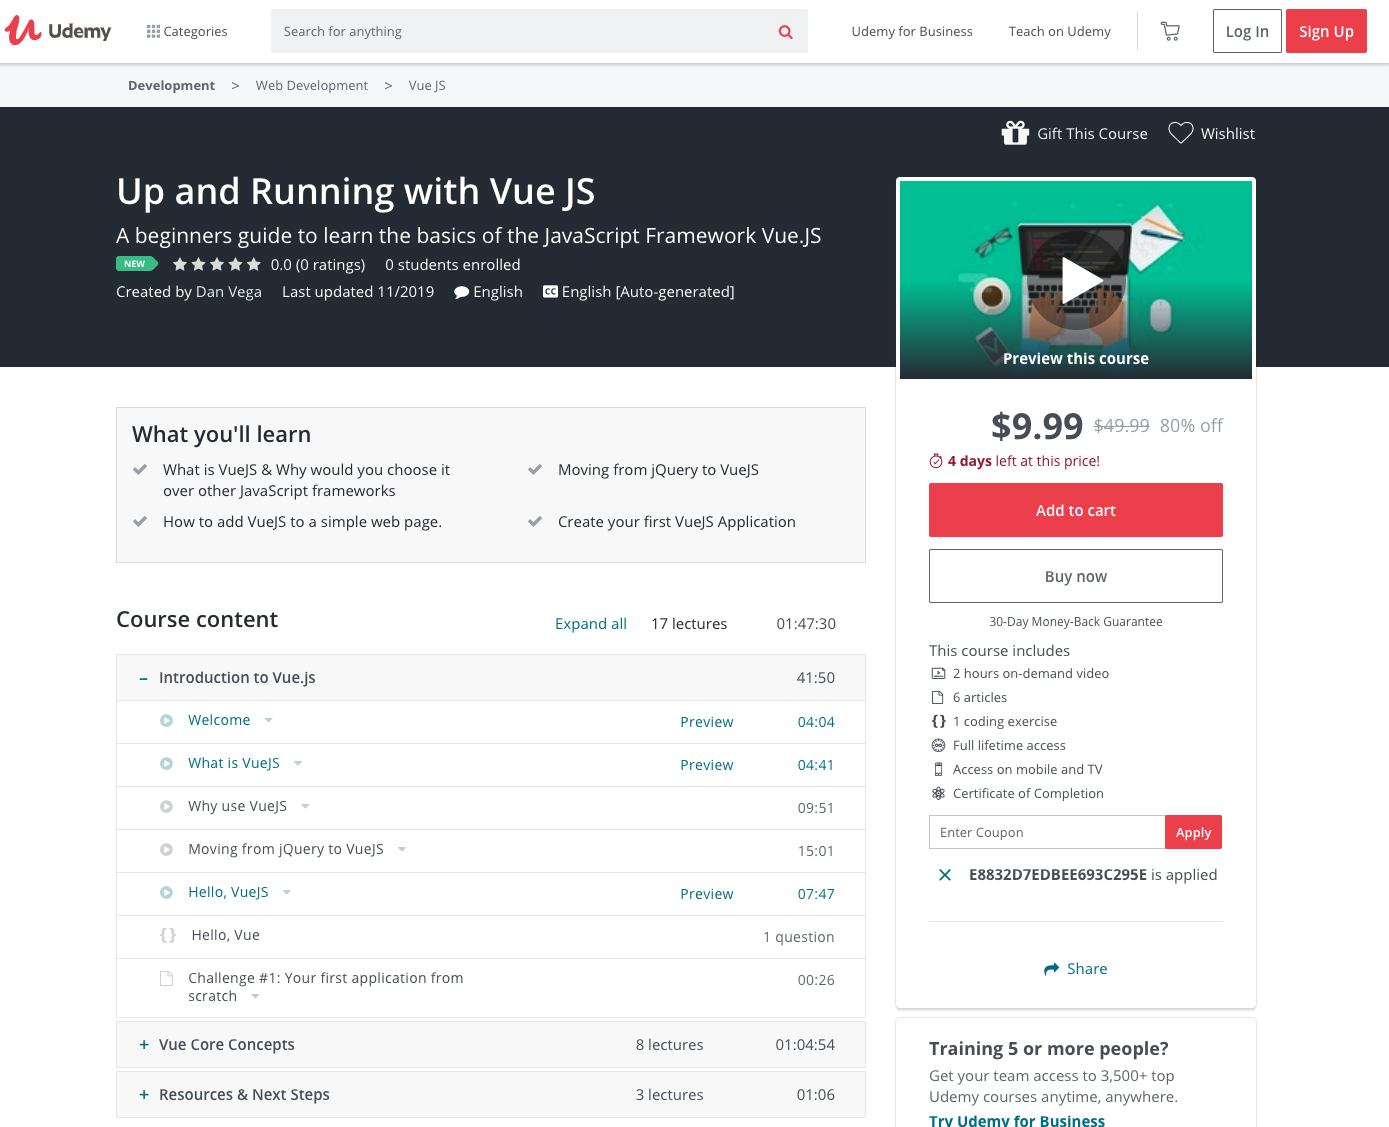Click the Wishlist heart icon
This screenshot has width=1389, height=1127.
point(1181,133)
